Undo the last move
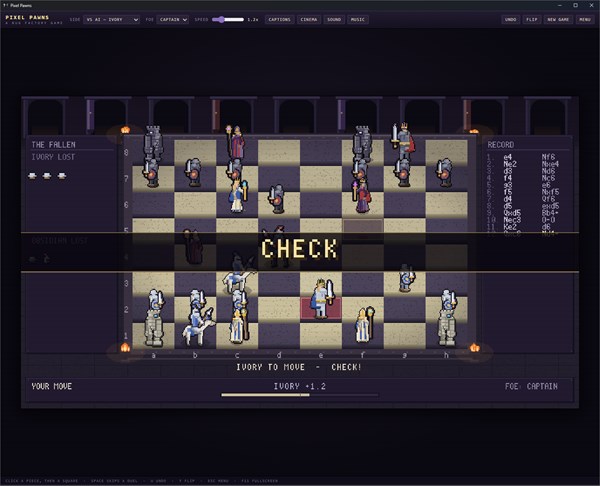600x486 pixels. [x=510, y=20]
